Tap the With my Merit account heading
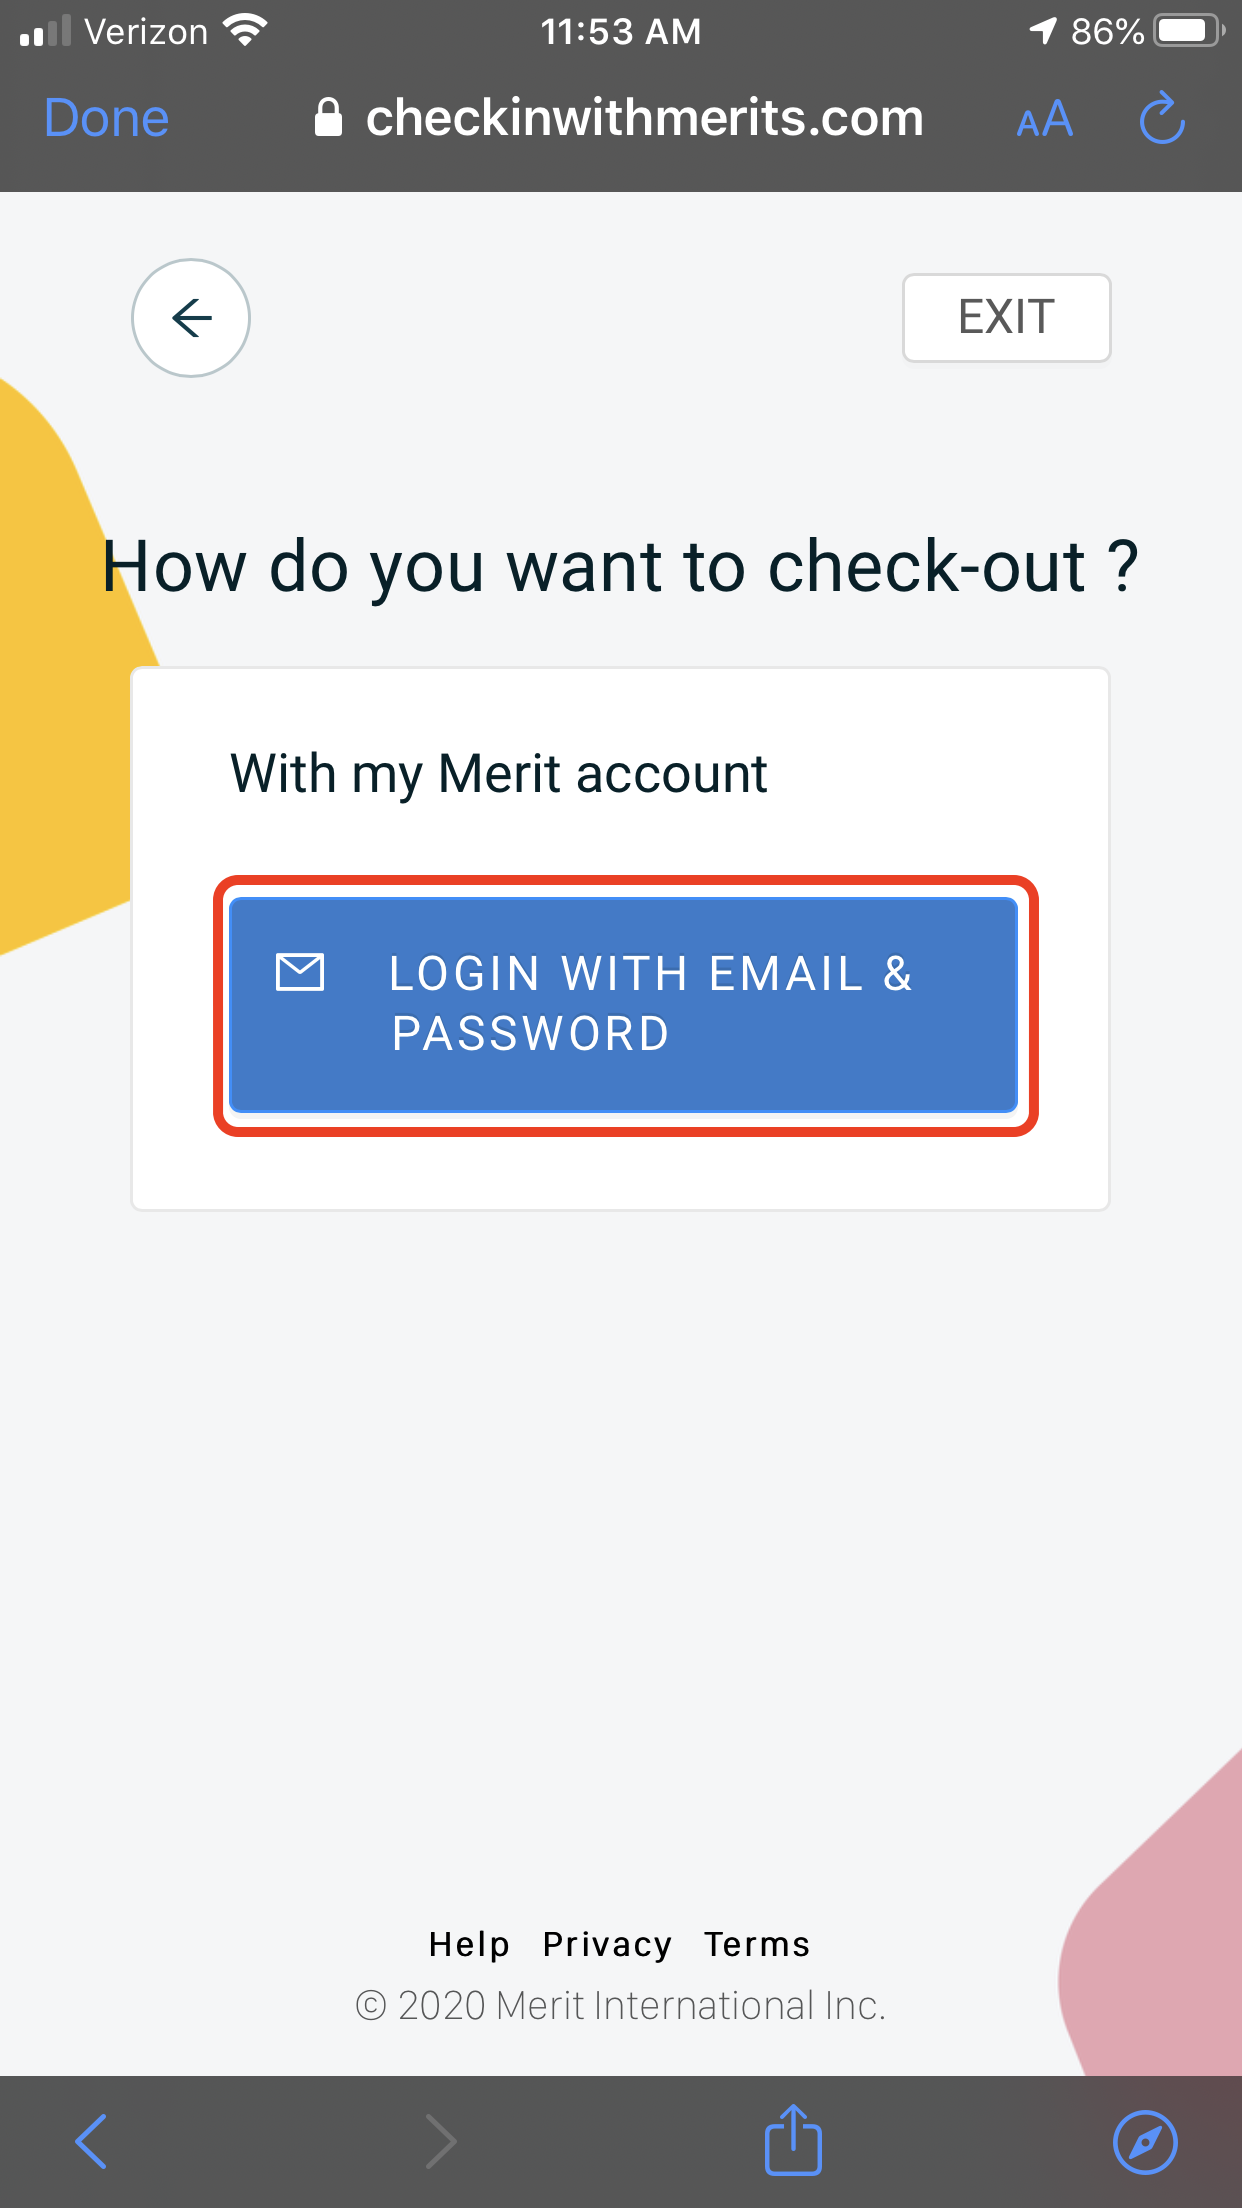 point(499,774)
